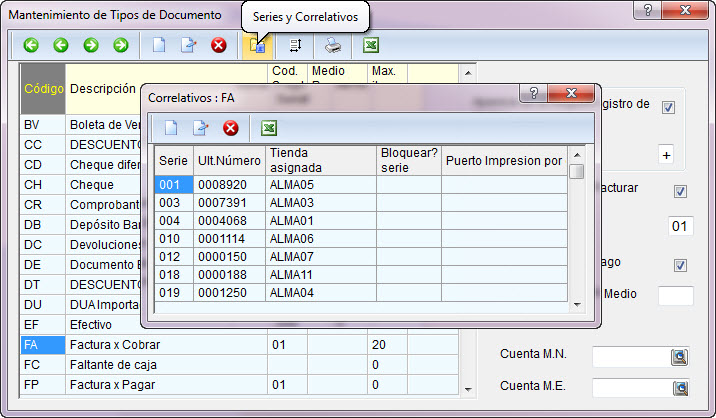Jump to last record with rightmost green arrow
716x418 pixels.
click(x=120, y=45)
